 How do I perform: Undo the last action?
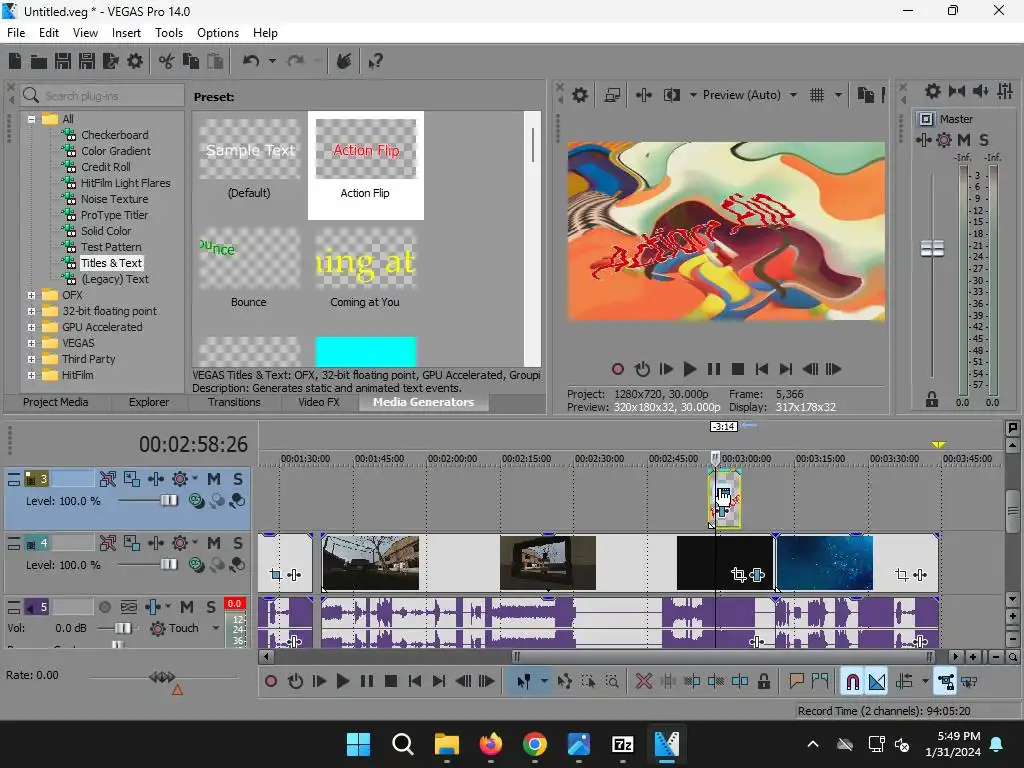coord(251,61)
